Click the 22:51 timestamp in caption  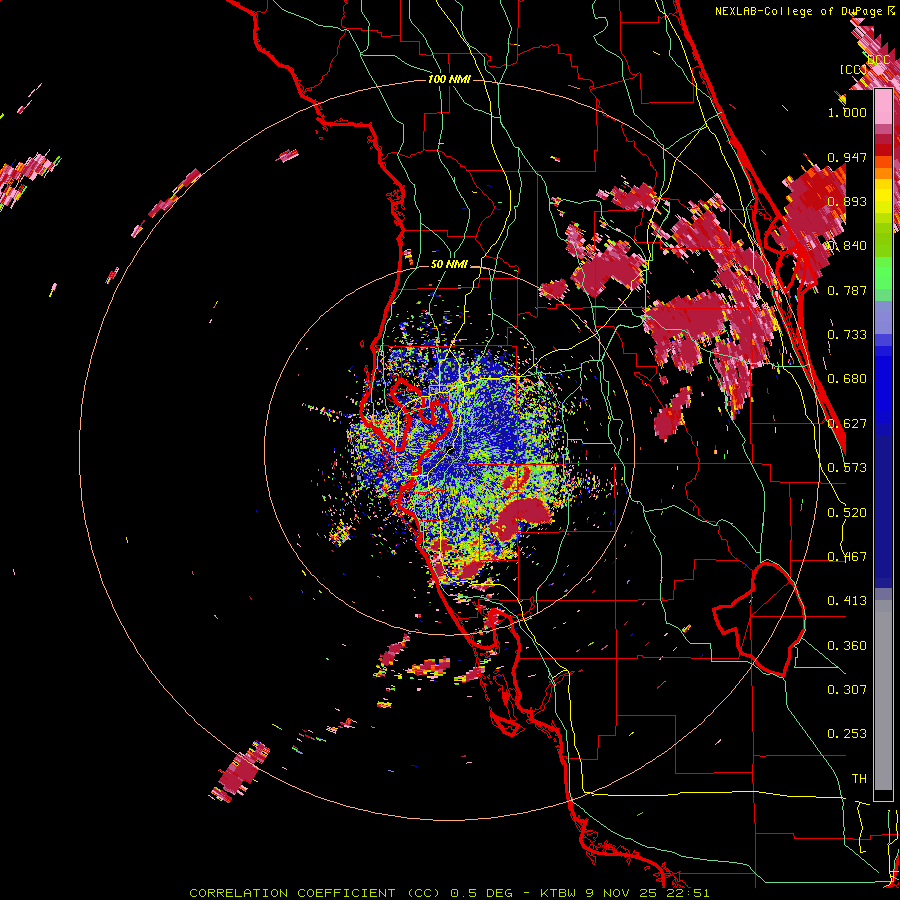tap(688, 893)
